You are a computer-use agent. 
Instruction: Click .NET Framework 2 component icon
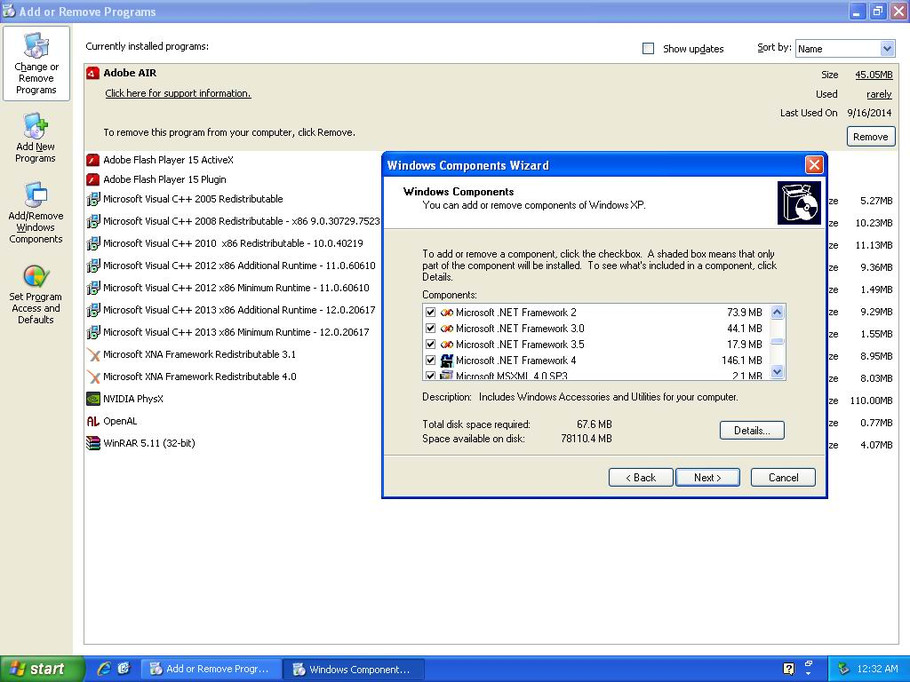coord(446,313)
